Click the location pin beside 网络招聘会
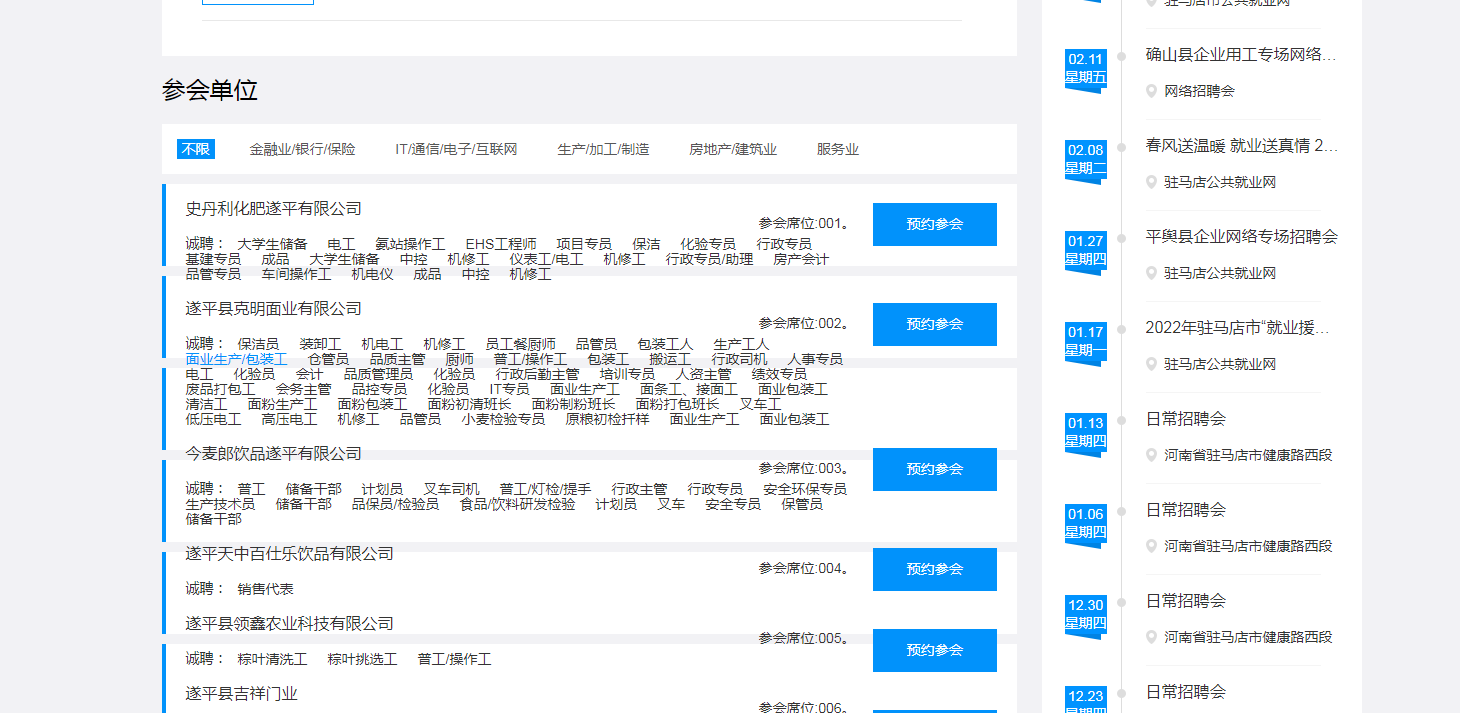 [x=1151, y=91]
